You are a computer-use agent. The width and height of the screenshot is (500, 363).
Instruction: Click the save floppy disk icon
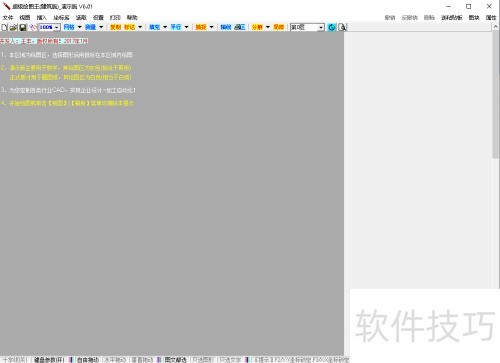click(23, 27)
